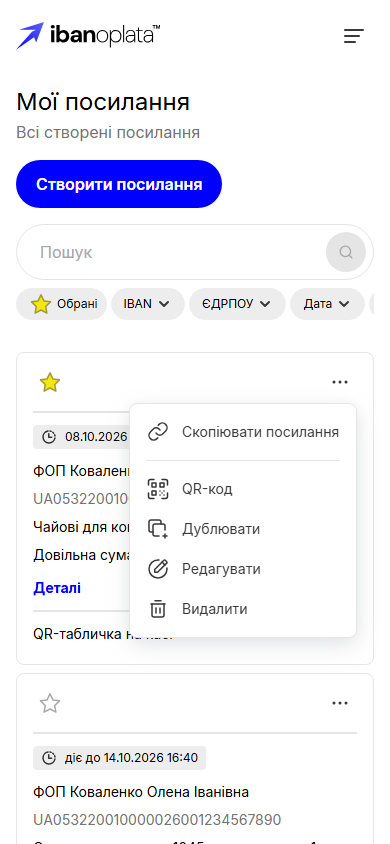Open the second card's three-dot menu

340,704
